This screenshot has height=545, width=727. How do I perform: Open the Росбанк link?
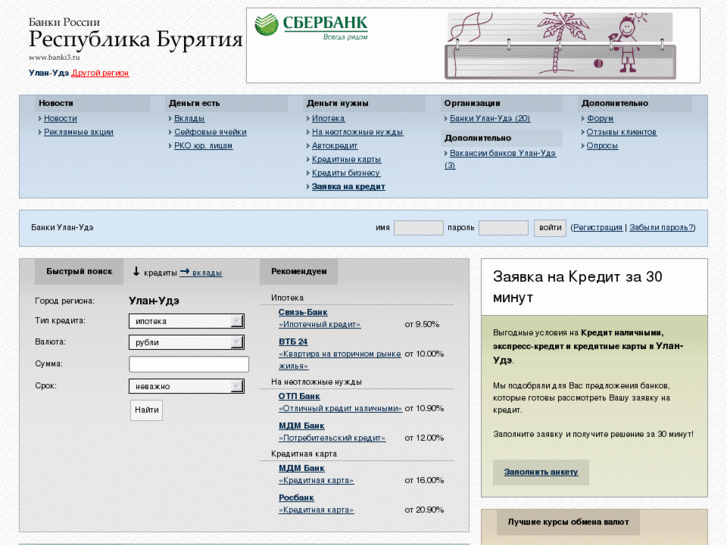tap(296, 498)
